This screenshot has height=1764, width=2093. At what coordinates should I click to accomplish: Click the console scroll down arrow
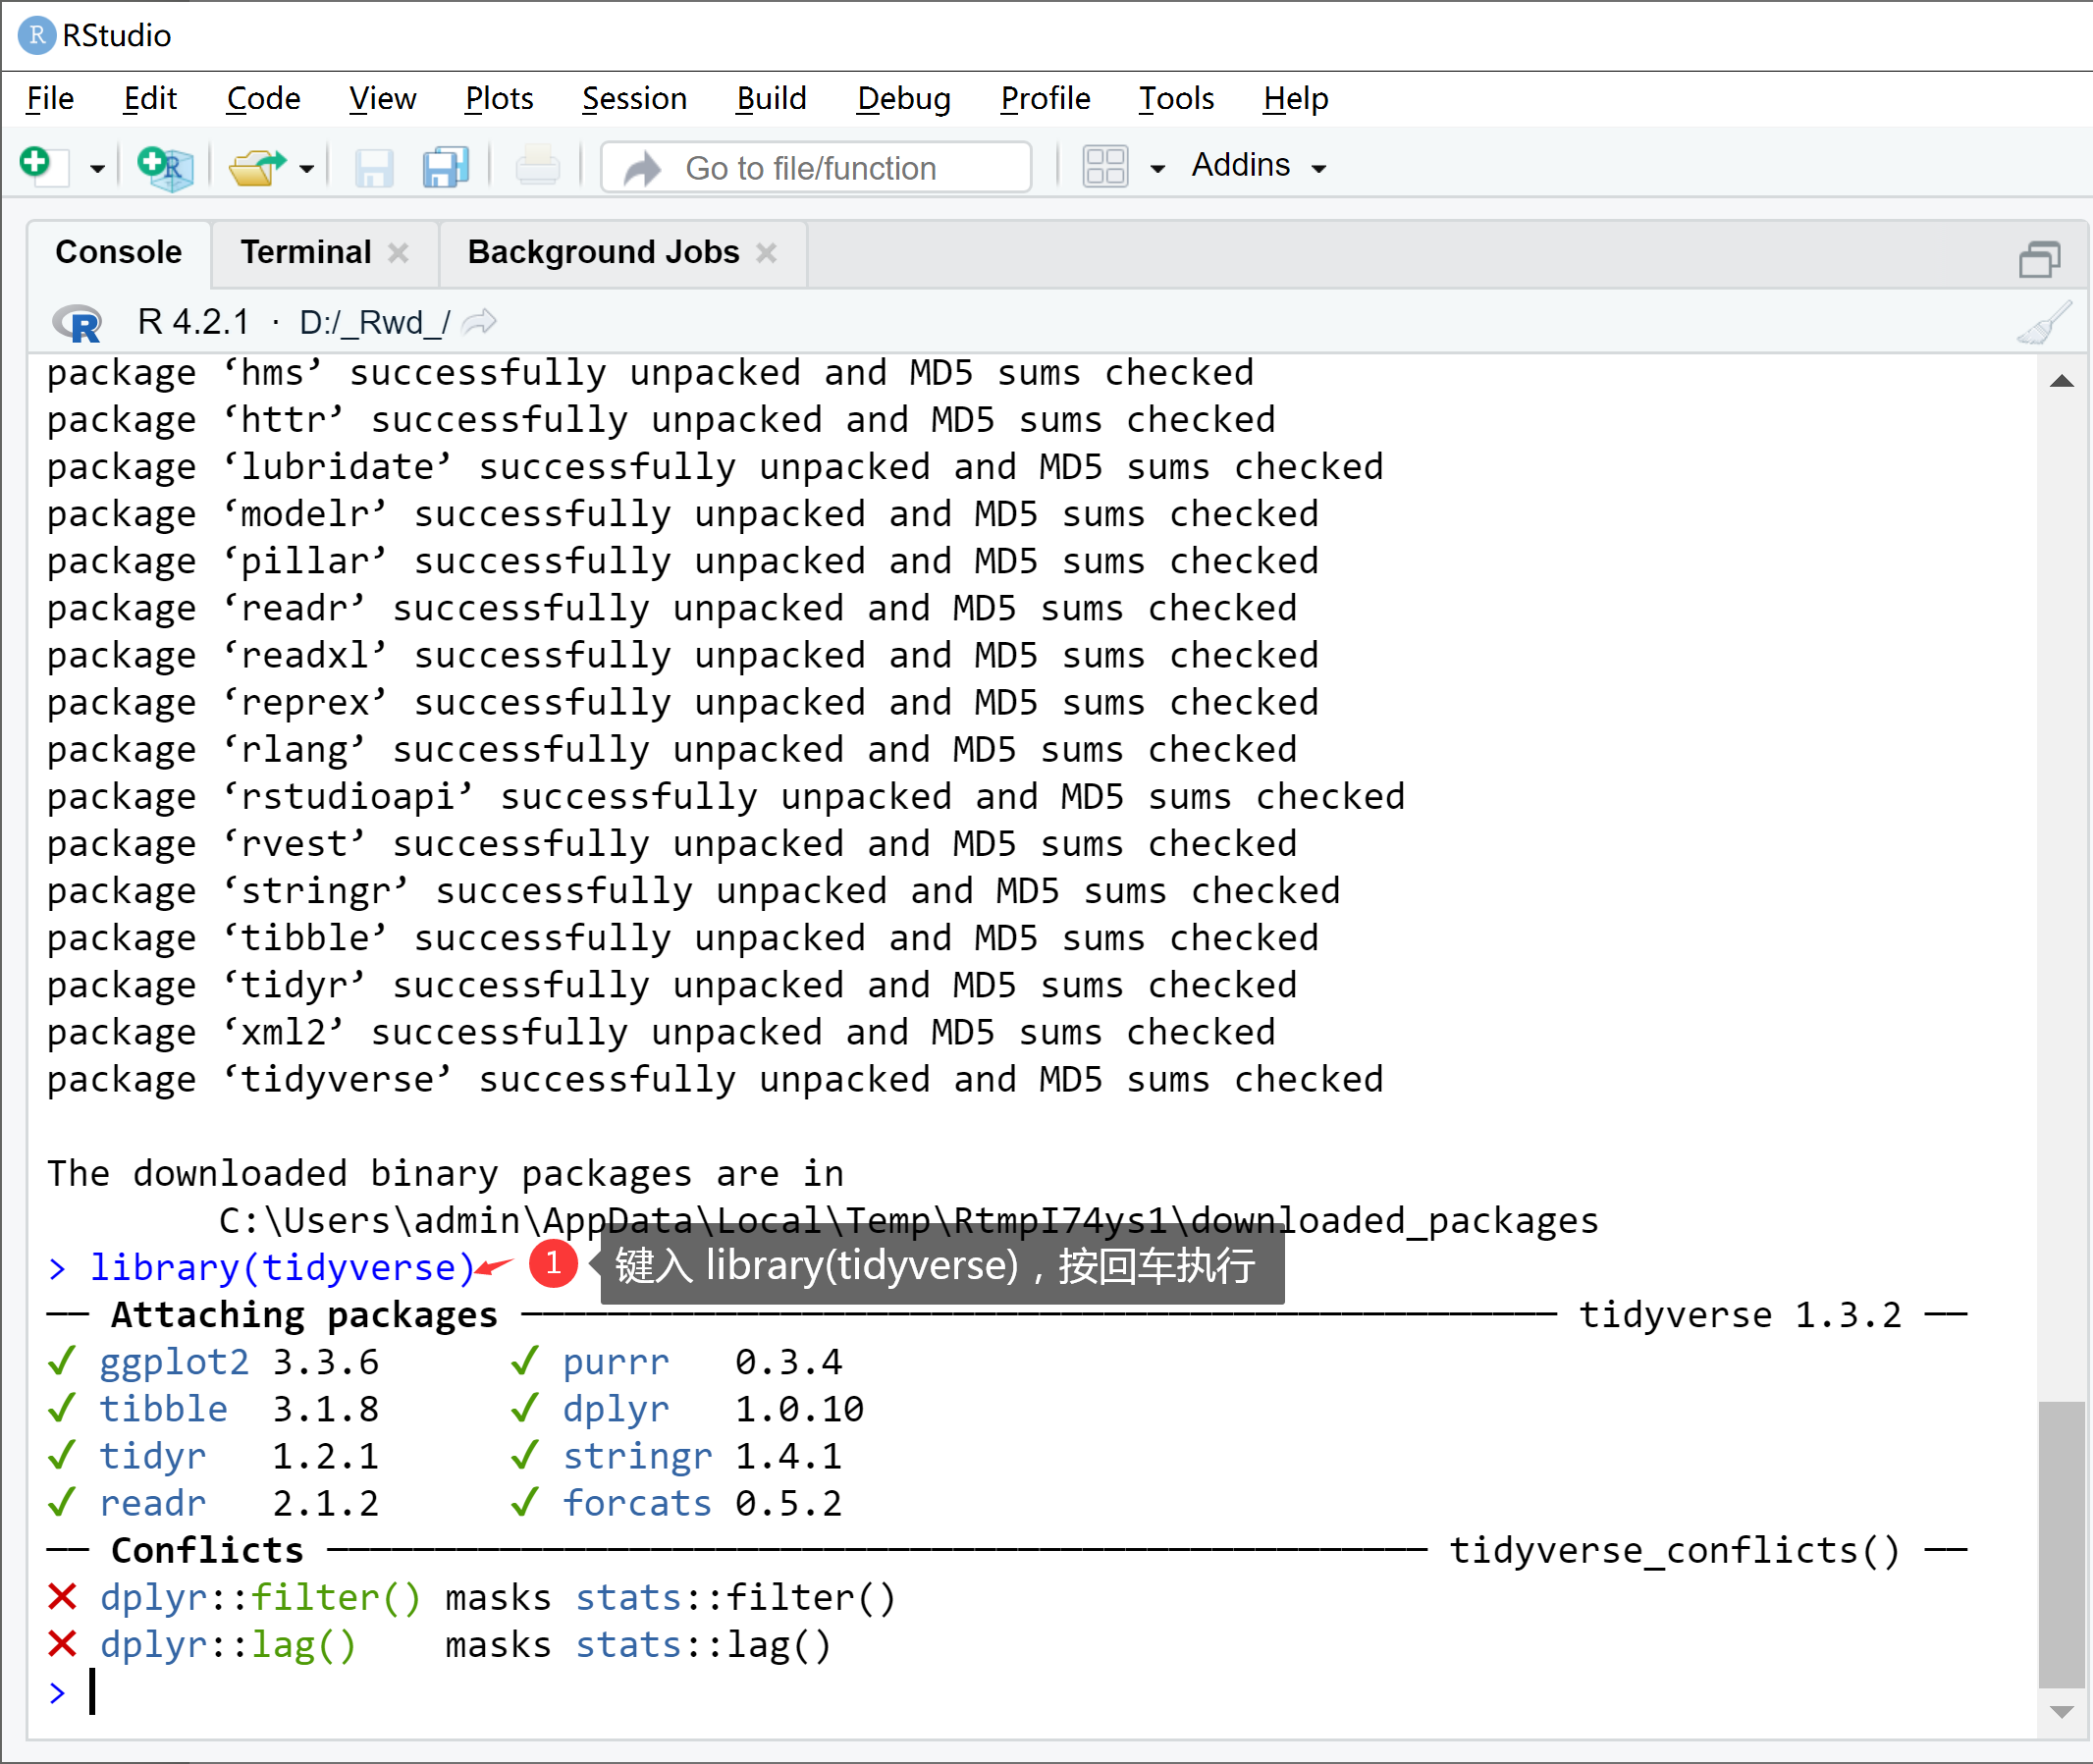pyautogui.click(x=2061, y=1712)
